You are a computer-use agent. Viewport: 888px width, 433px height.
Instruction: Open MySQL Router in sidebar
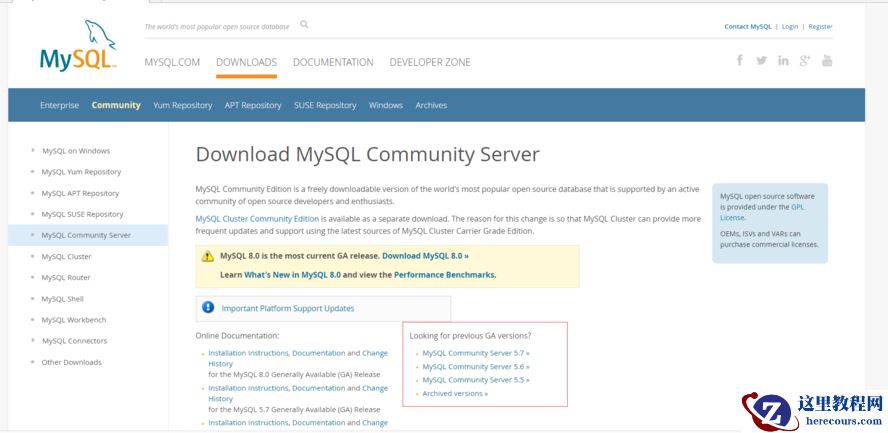[66, 278]
